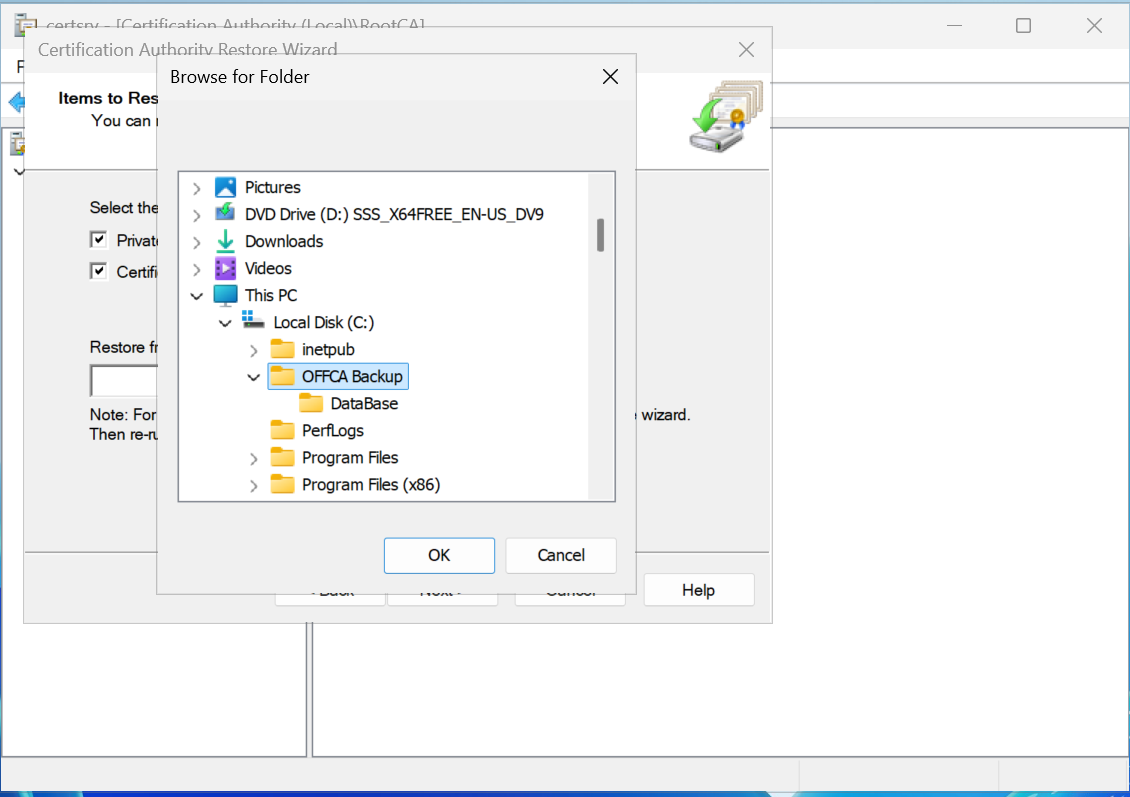
Task: Expand the Program Files (x86) folder
Action: tap(253, 485)
